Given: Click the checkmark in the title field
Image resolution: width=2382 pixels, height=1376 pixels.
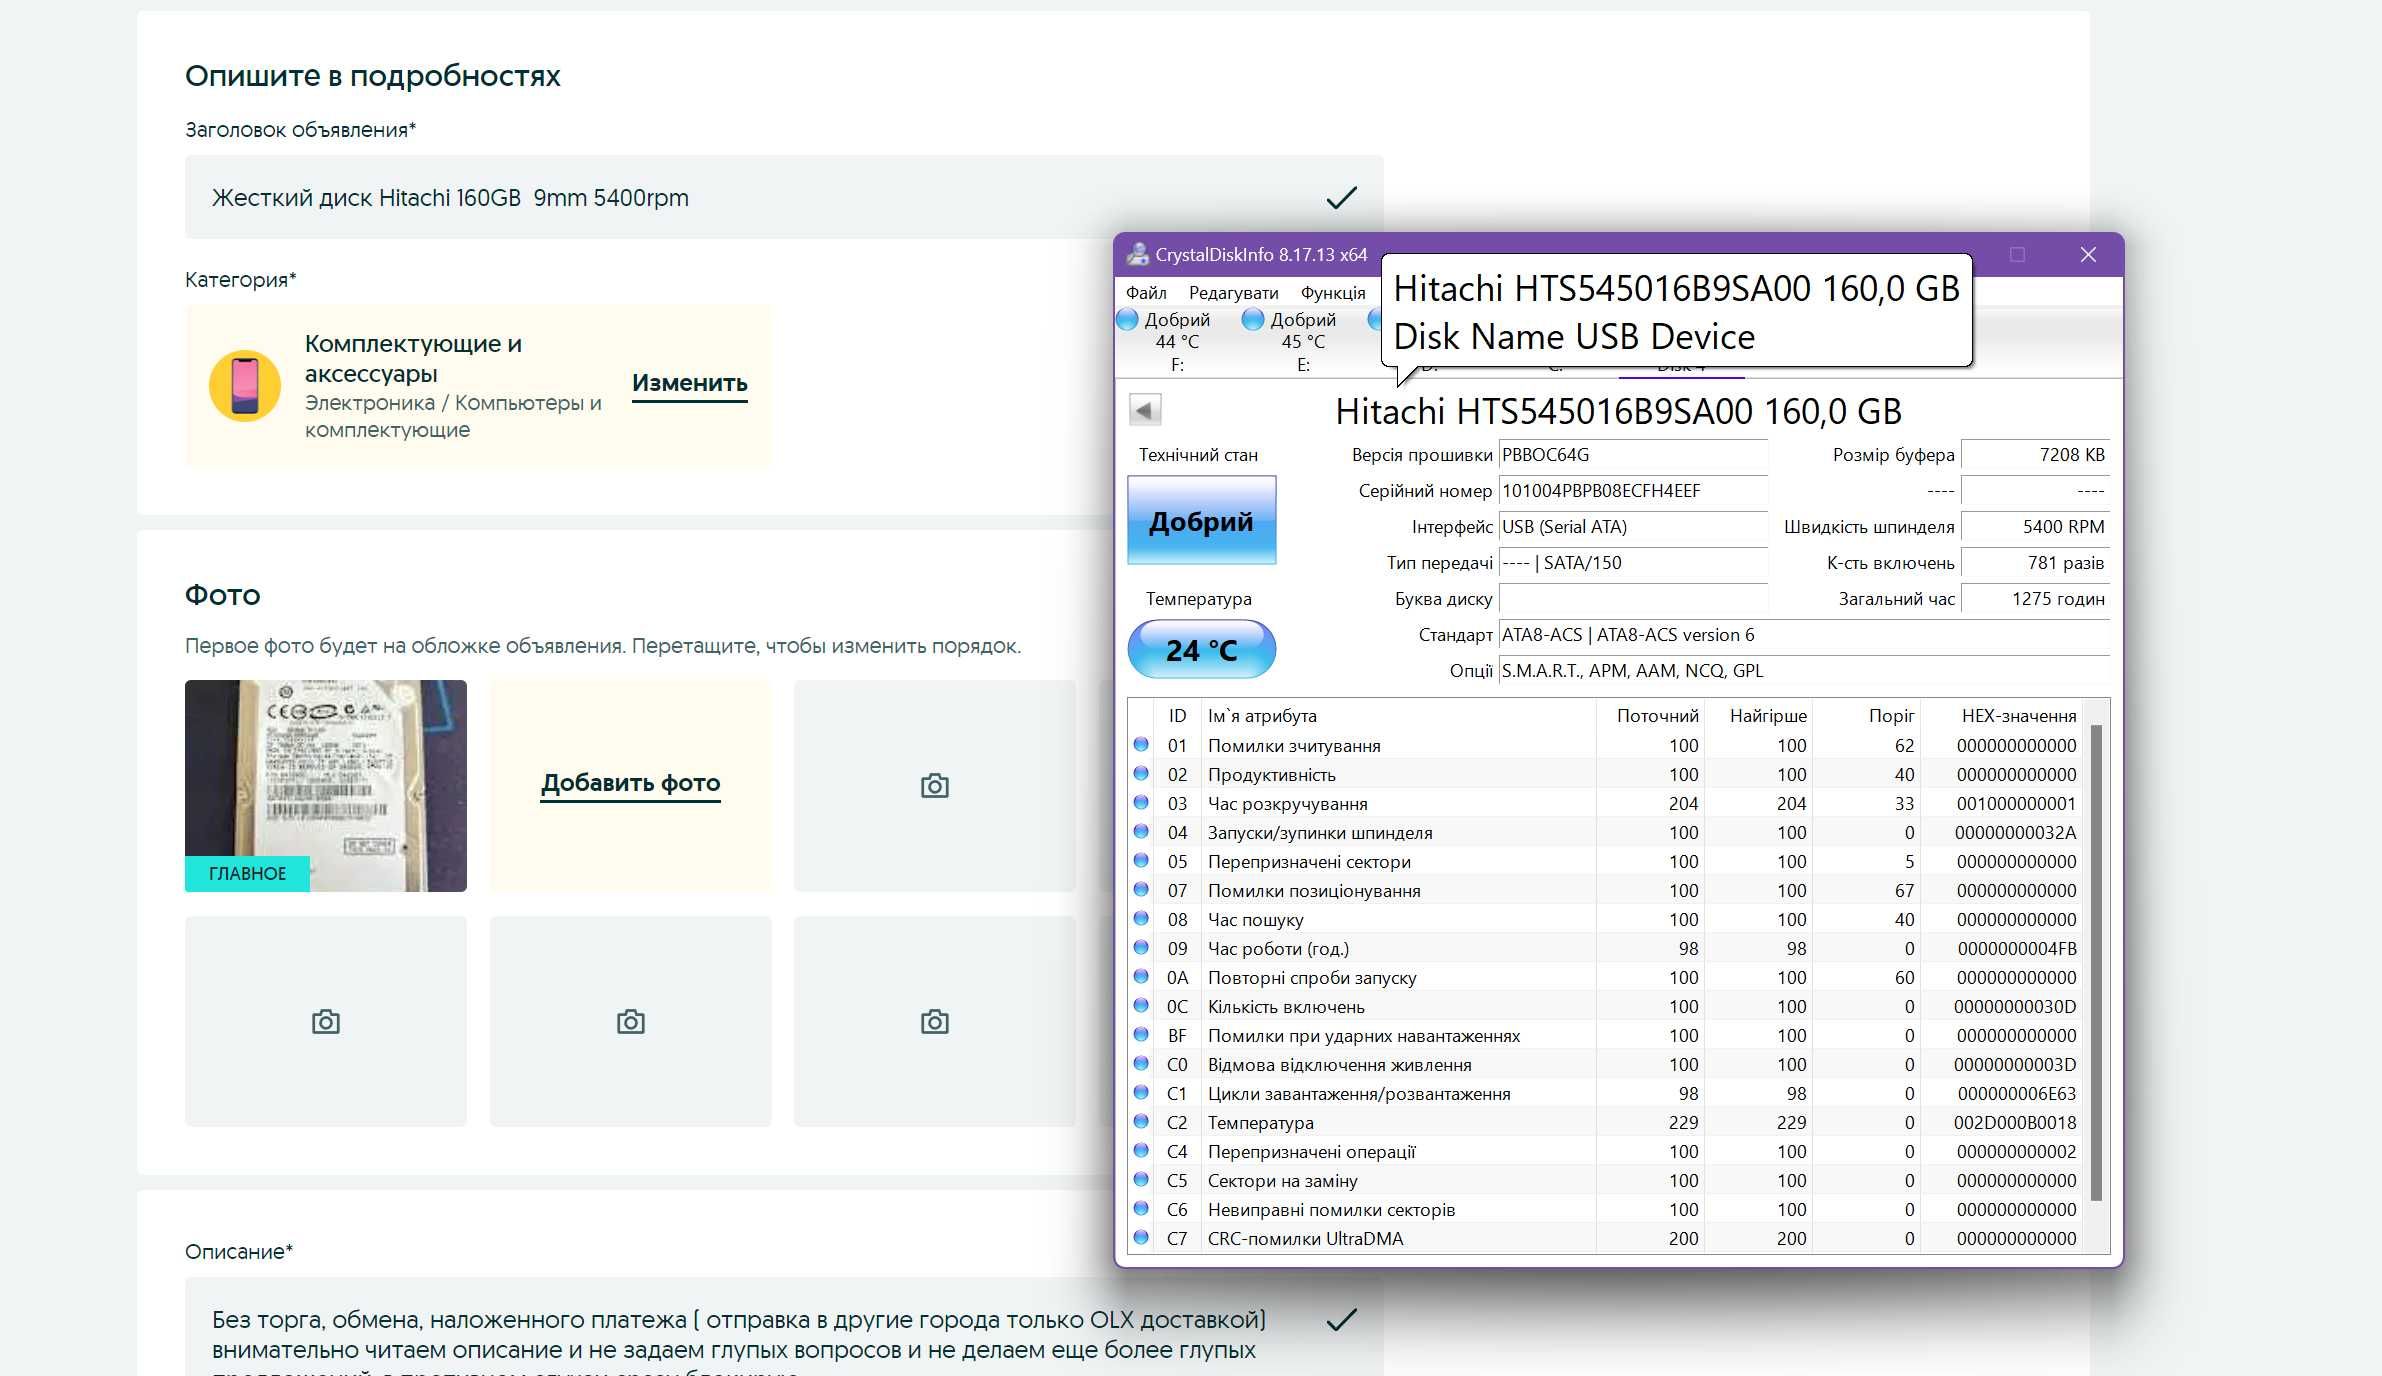Looking at the screenshot, I should pos(1341,198).
